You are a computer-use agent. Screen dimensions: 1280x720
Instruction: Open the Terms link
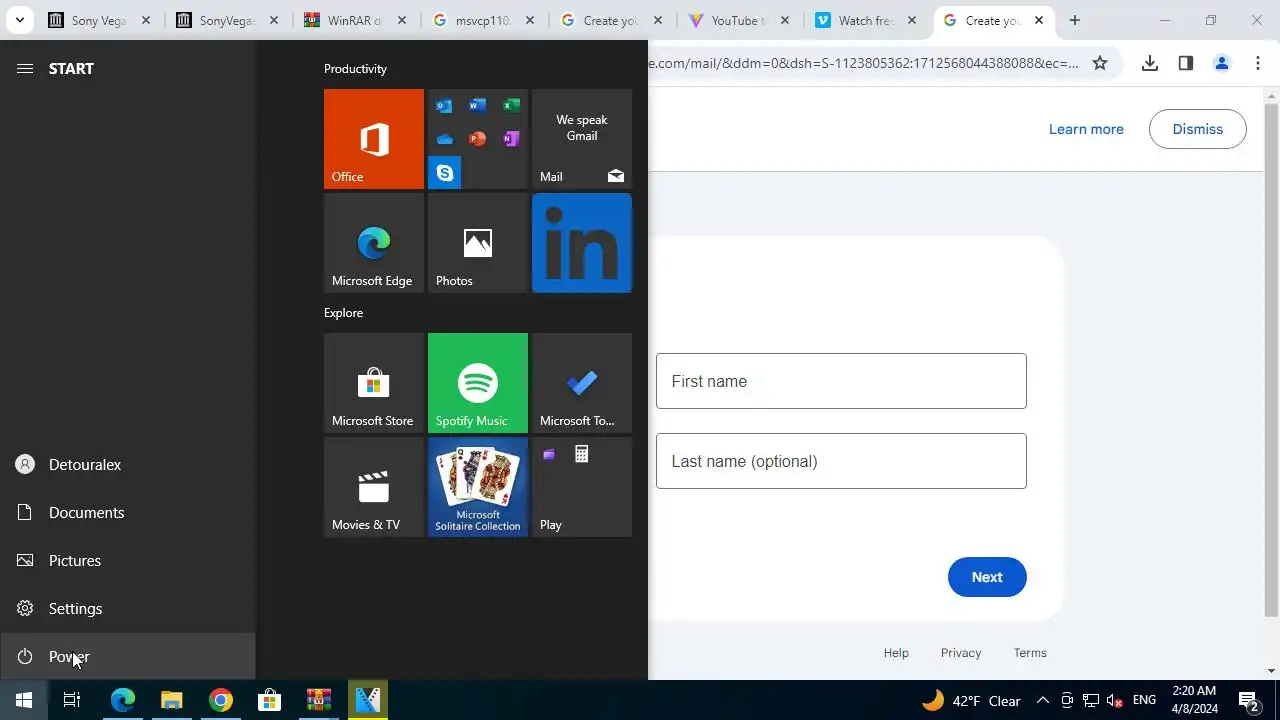pyautogui.click(x=1030, y=653)
